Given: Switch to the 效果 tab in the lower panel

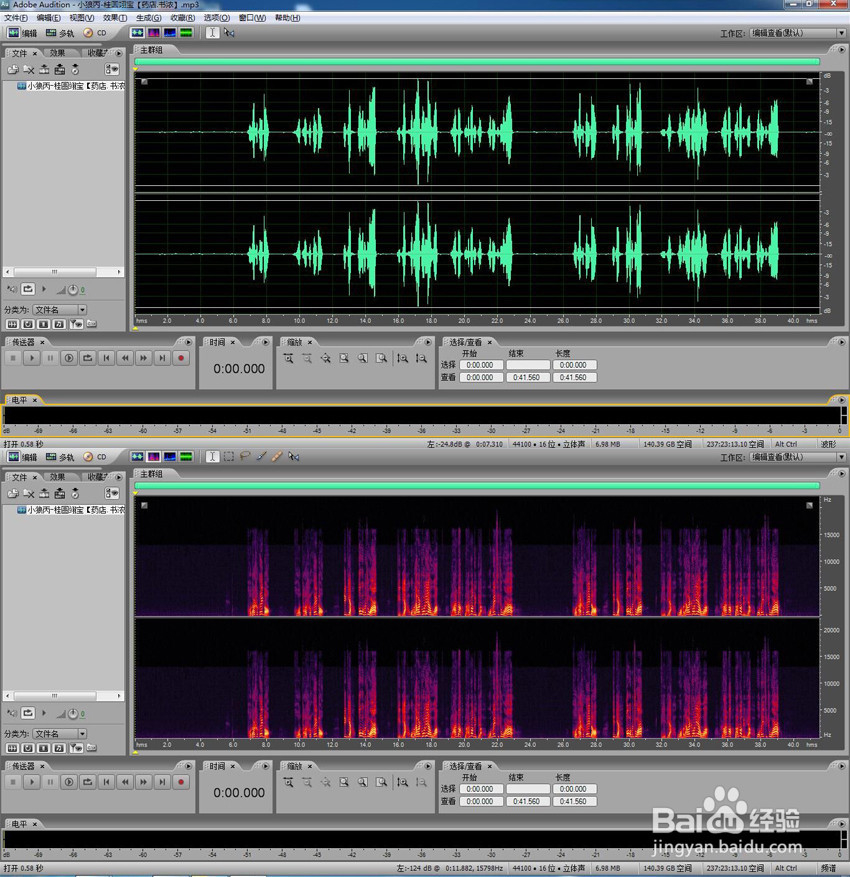Looking at the screenshot, I should pyautogui.click(x=57, y=477).
